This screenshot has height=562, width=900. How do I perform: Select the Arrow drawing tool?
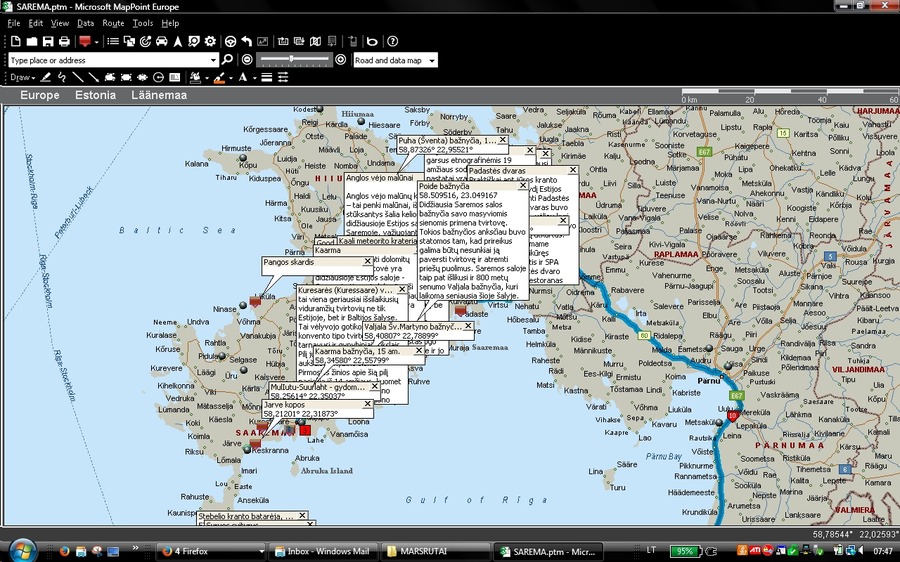[x=94, y=77]
